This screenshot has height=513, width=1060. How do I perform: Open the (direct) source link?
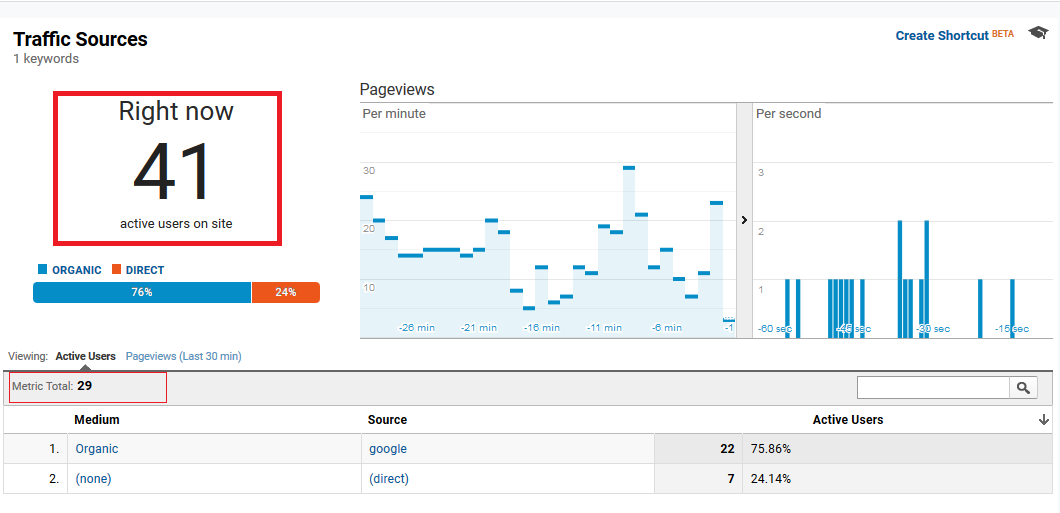(x=389, y=479)
